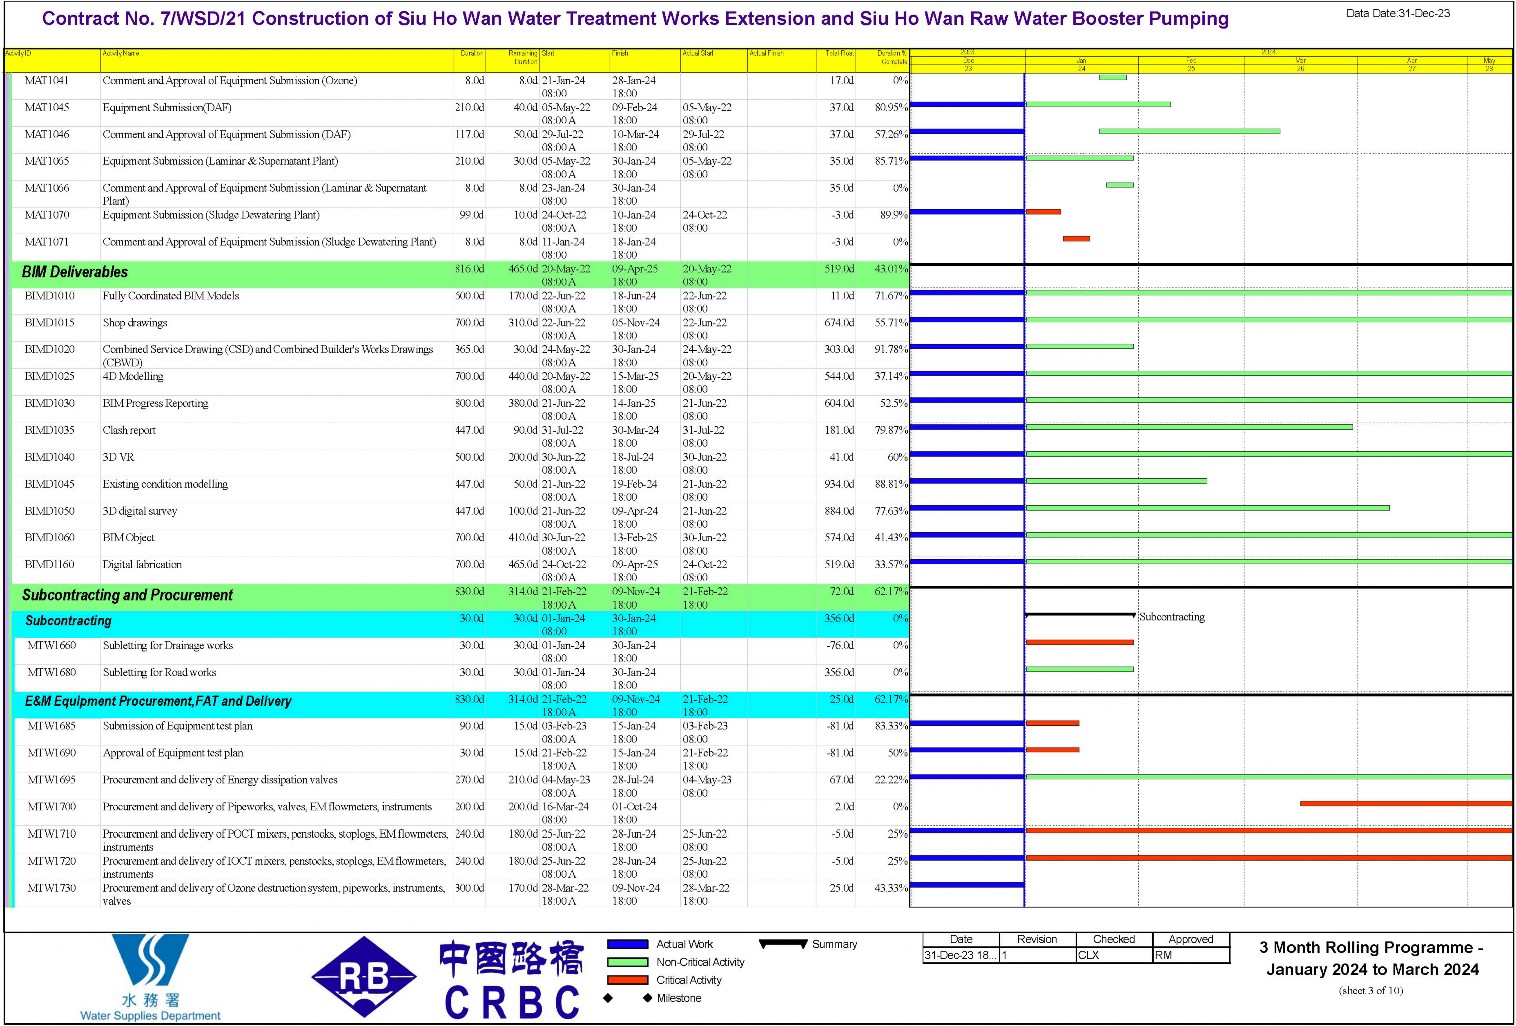1516x1026 pixels.
Task: Click the green Gantt bar for MAT1041
Action: tap(1112, 77)
